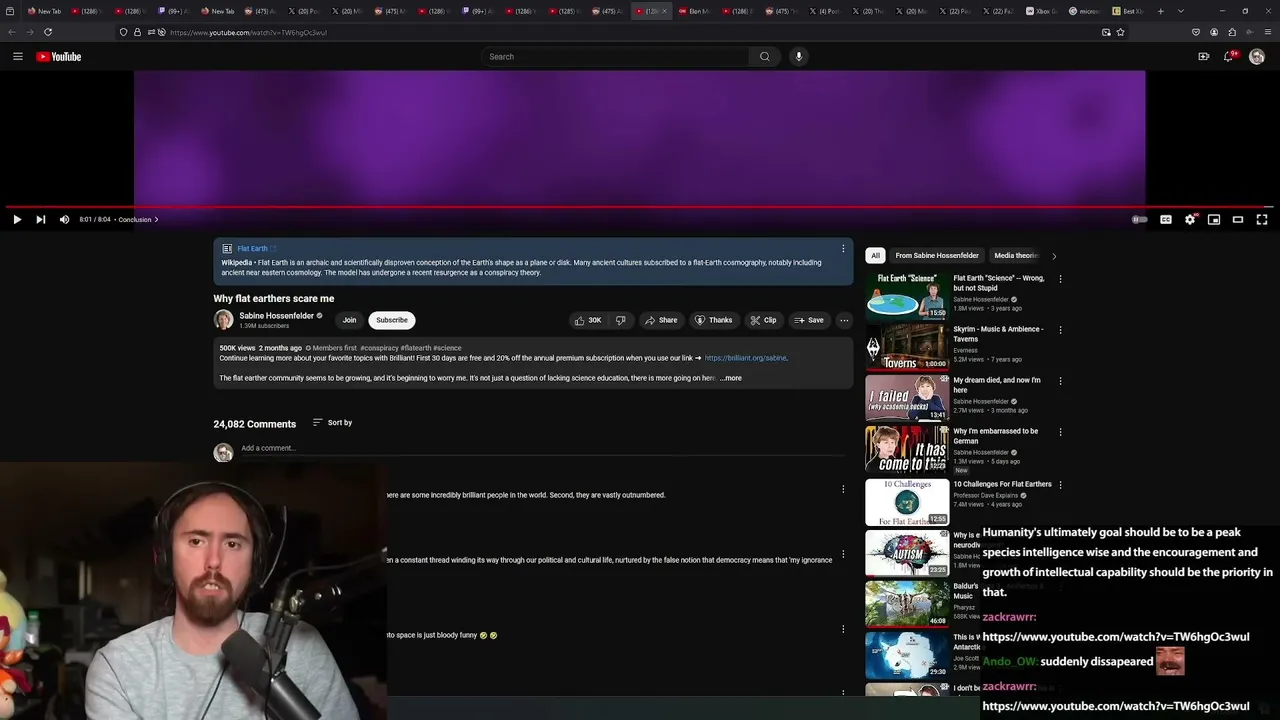Screen dimensions: 1280x720
Task: Select the Media theories chip
Action: coord(1016,255)
